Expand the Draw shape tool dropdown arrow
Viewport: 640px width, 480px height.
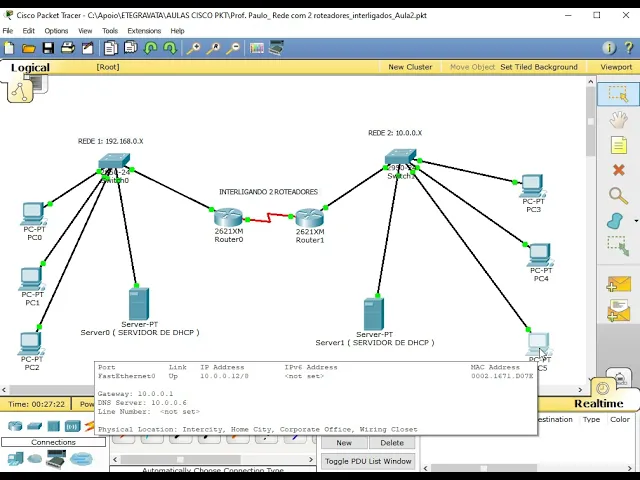[636, 221]
